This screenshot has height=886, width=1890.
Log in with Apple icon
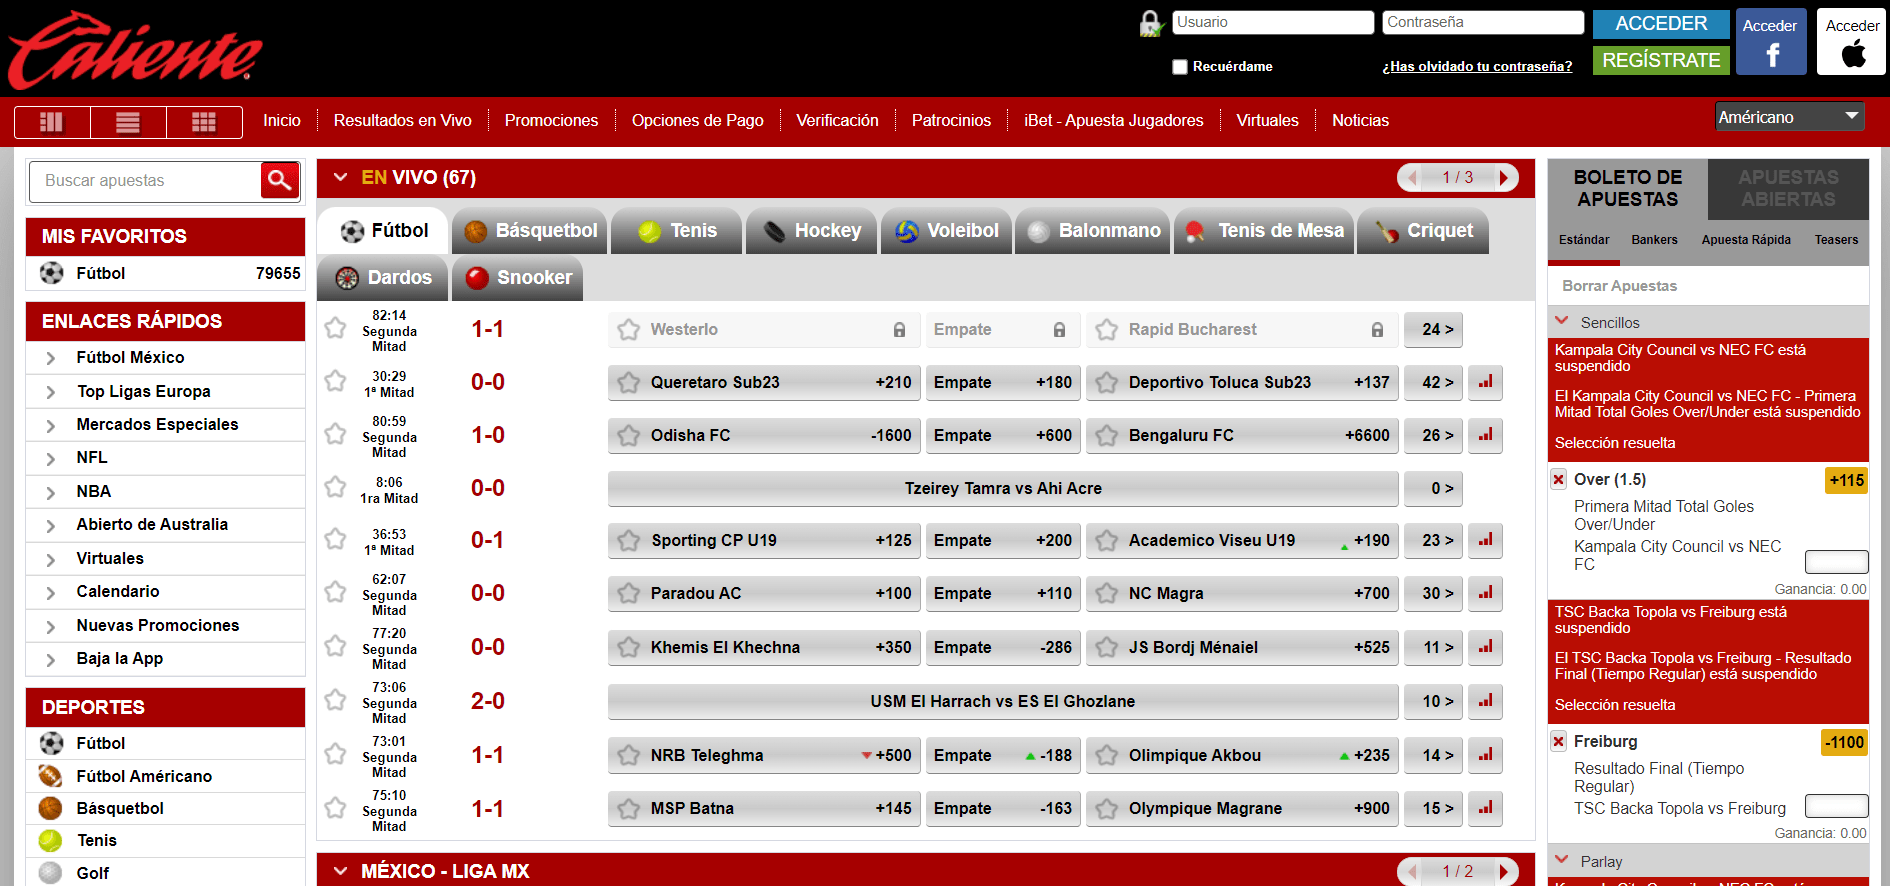(x=1852, y=42)
